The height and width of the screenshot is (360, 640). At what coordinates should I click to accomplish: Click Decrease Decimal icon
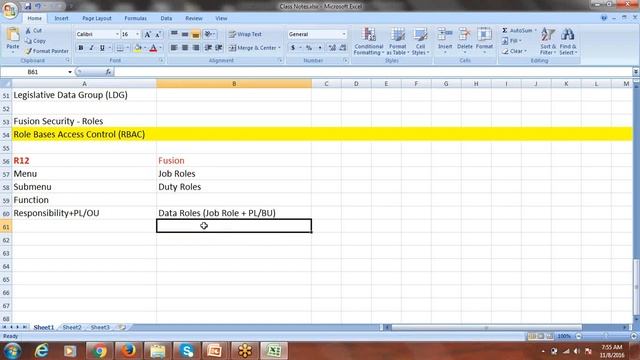[x=343, y=48]
